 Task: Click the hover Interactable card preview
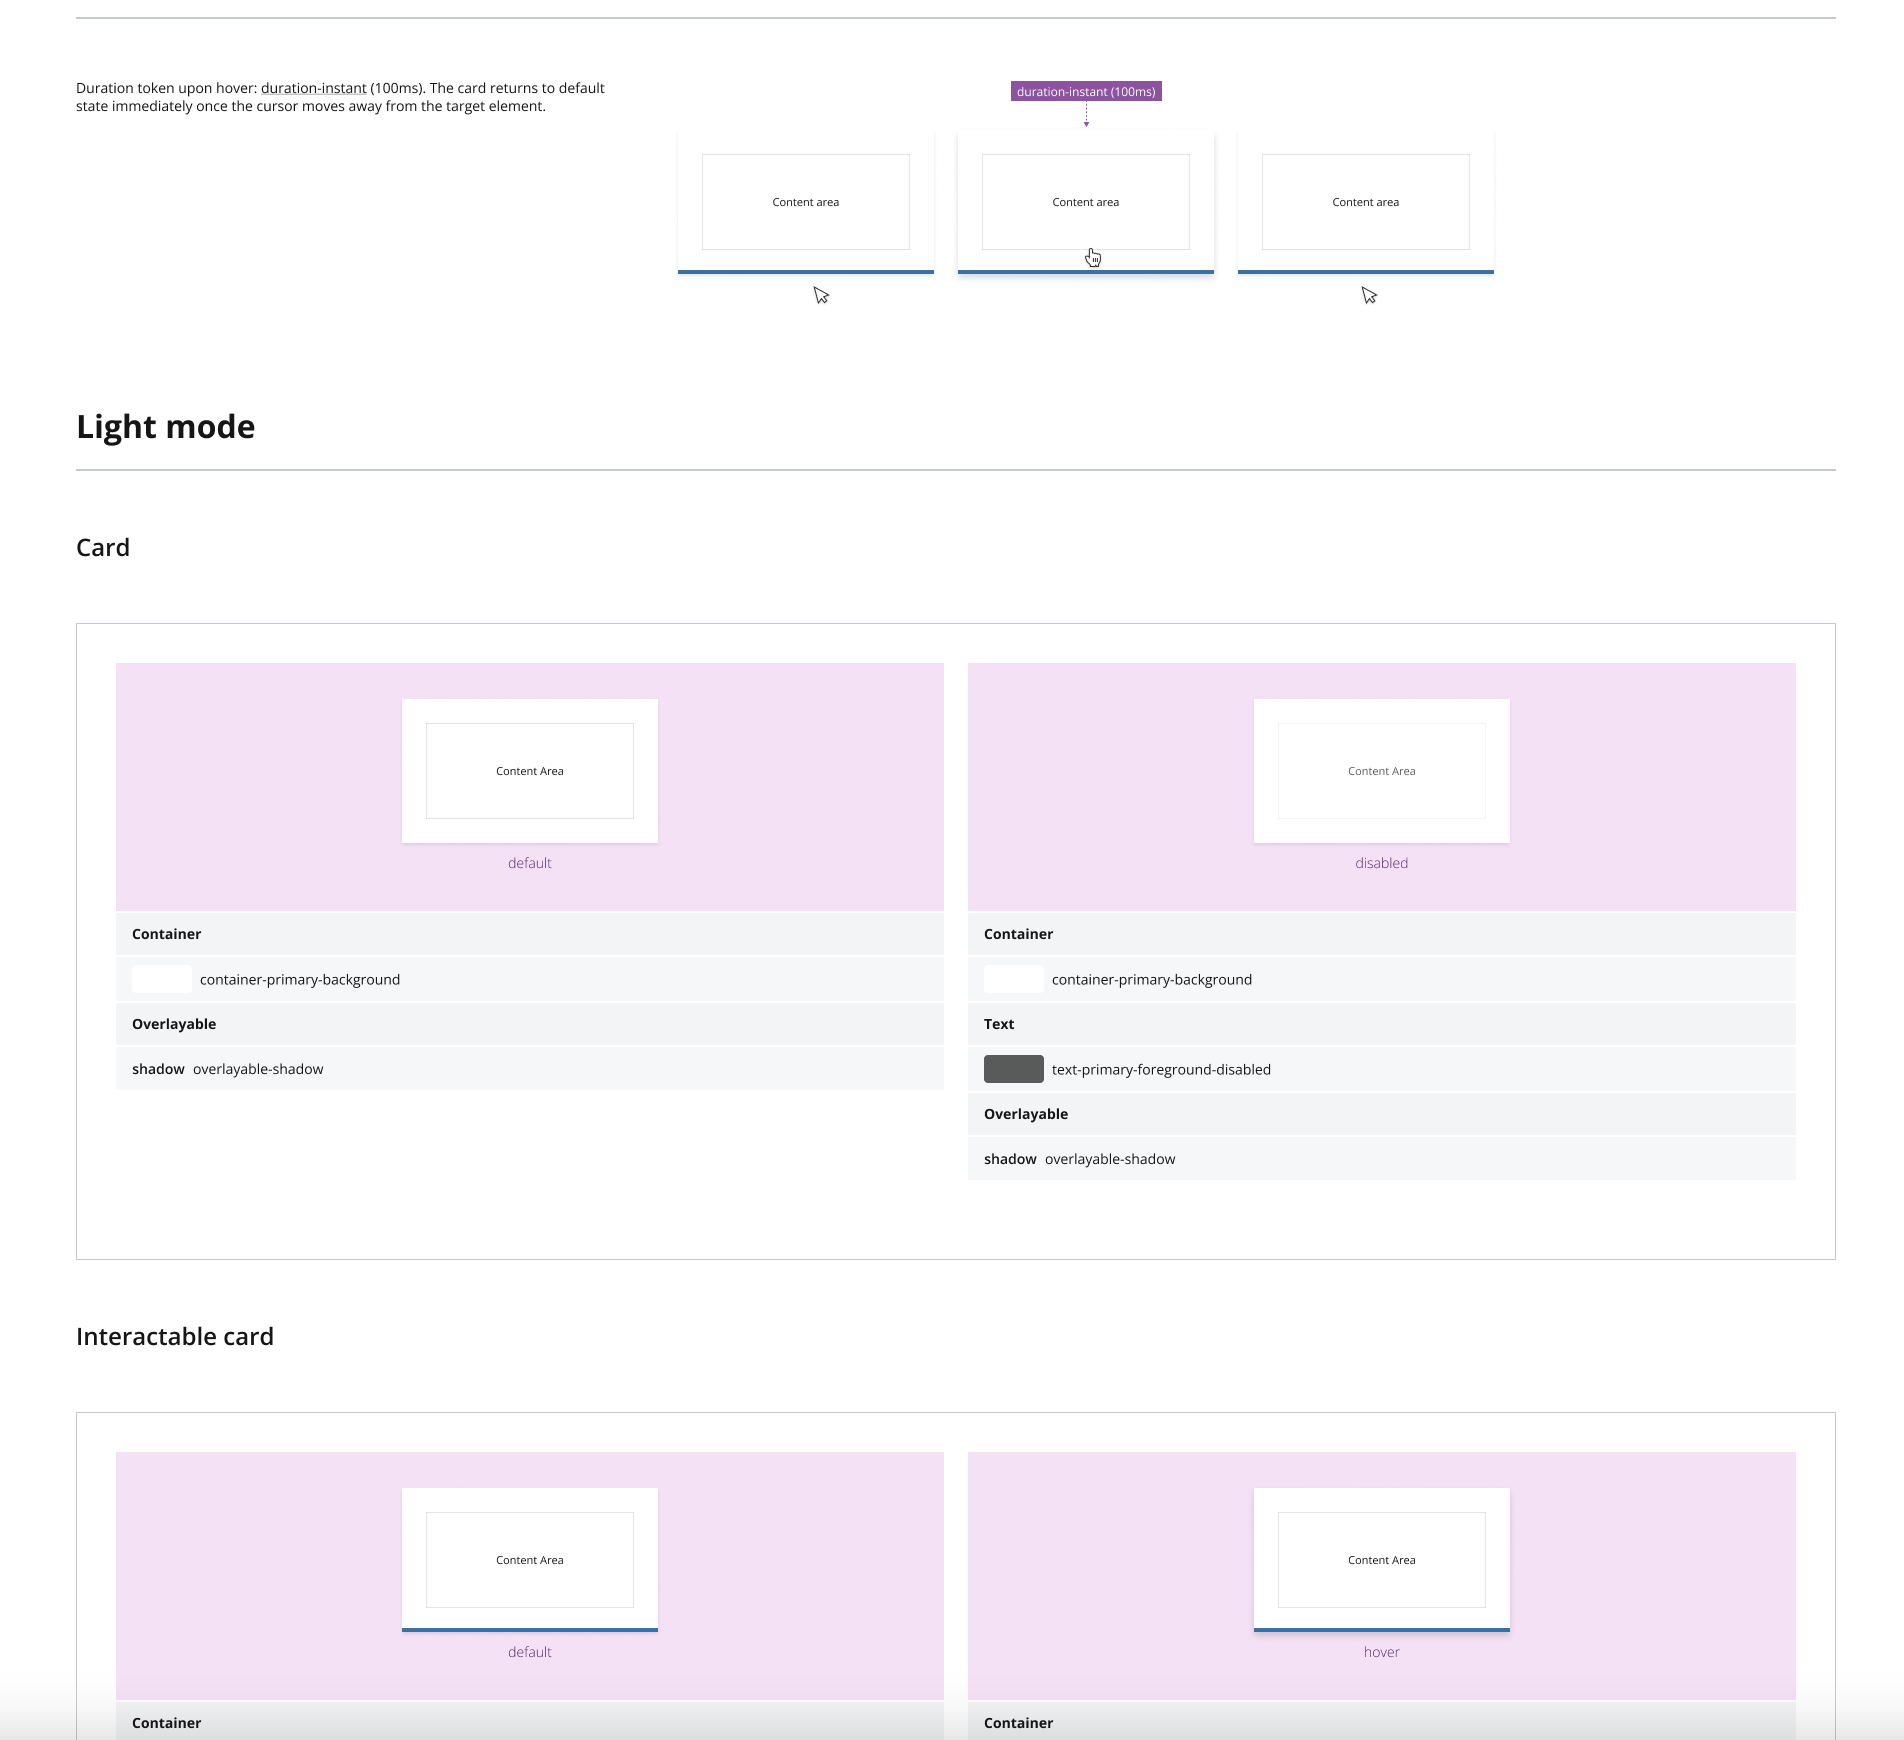click(x=1381, y=1558)
